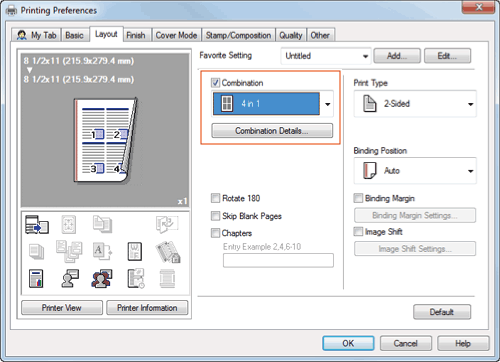Click the grayed page with four-way arrows icon

(69, 224)
